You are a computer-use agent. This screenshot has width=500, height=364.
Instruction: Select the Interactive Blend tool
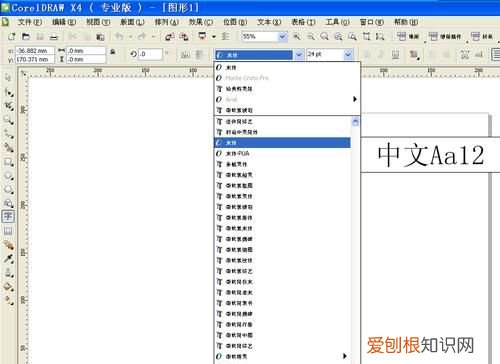[8, 245]
